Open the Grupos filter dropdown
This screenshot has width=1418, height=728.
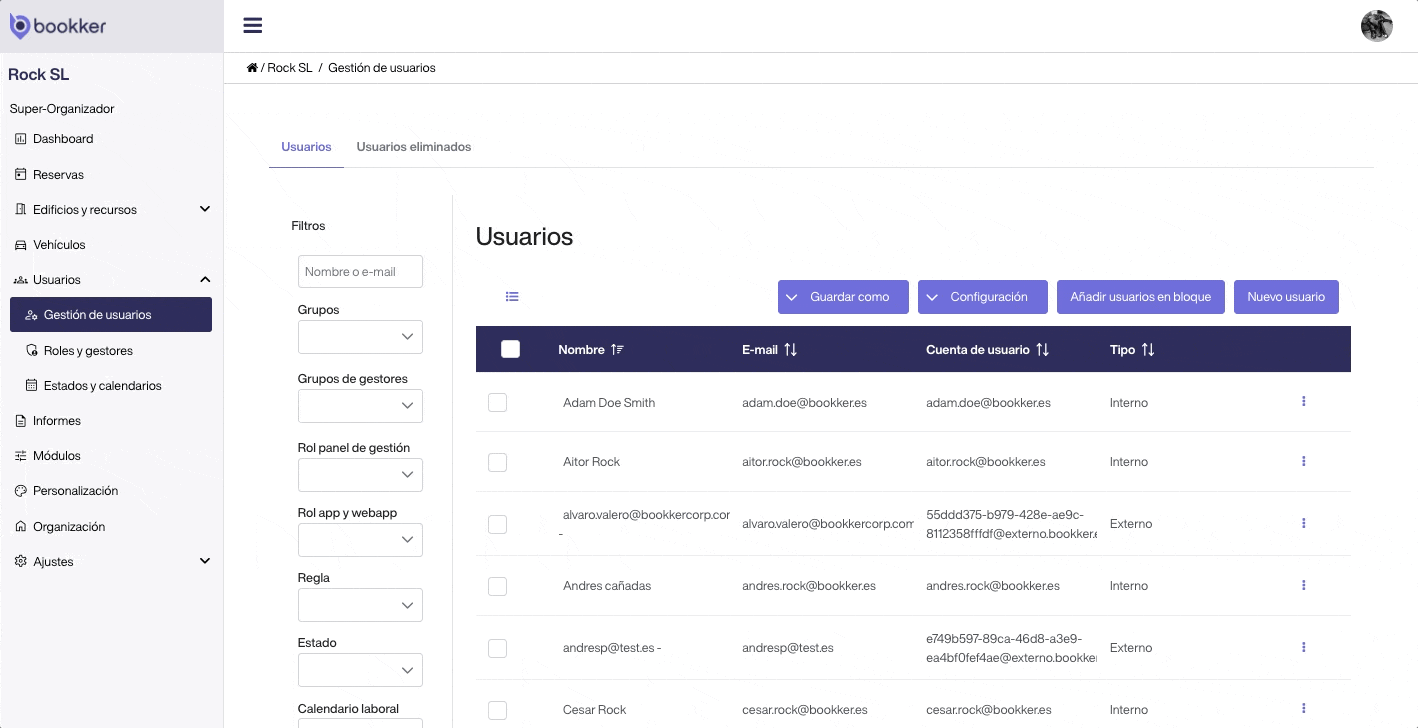tap(360, 337)
